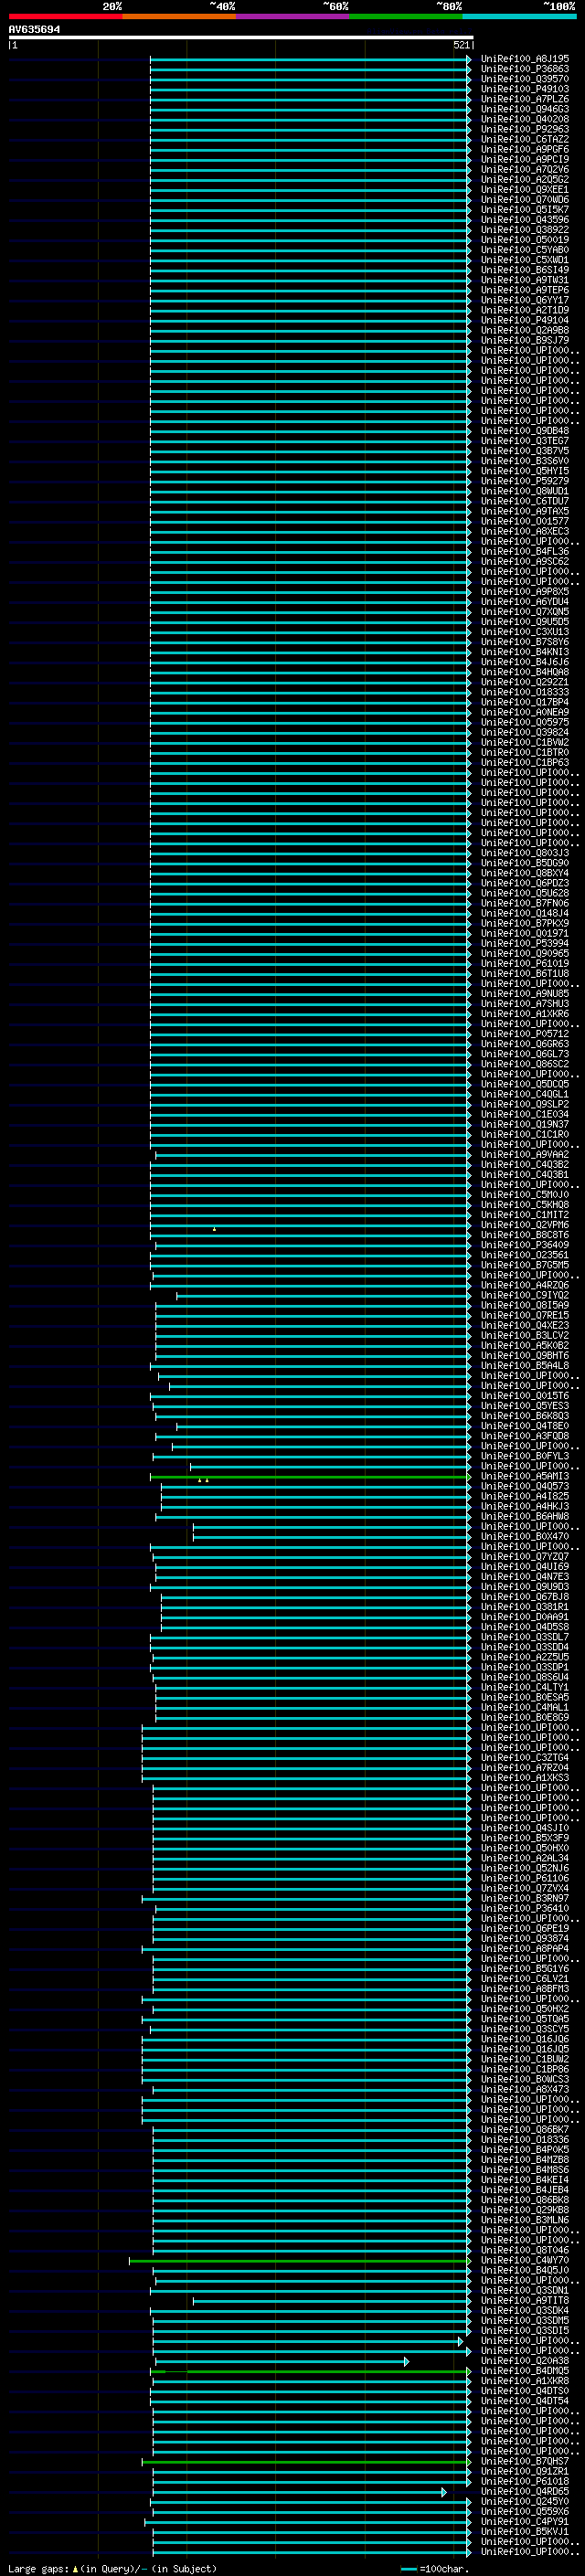The width and height of the screenshot is (585, 2576).
Task: Click the green alignment bar for UniRef100_C4WY70
Action: pos(299,2261)
